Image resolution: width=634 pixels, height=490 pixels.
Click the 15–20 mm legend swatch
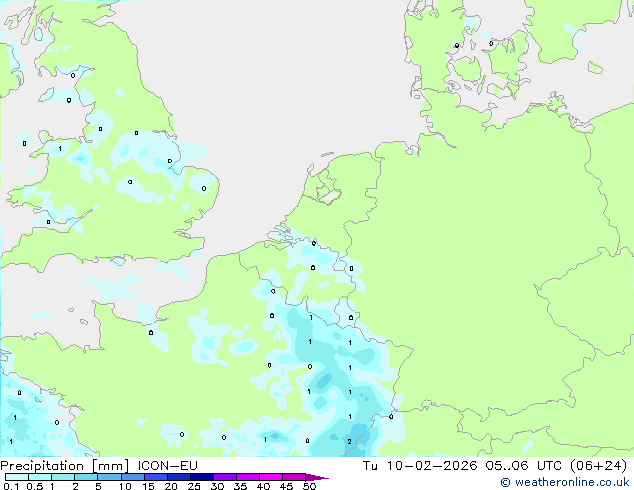155,477
